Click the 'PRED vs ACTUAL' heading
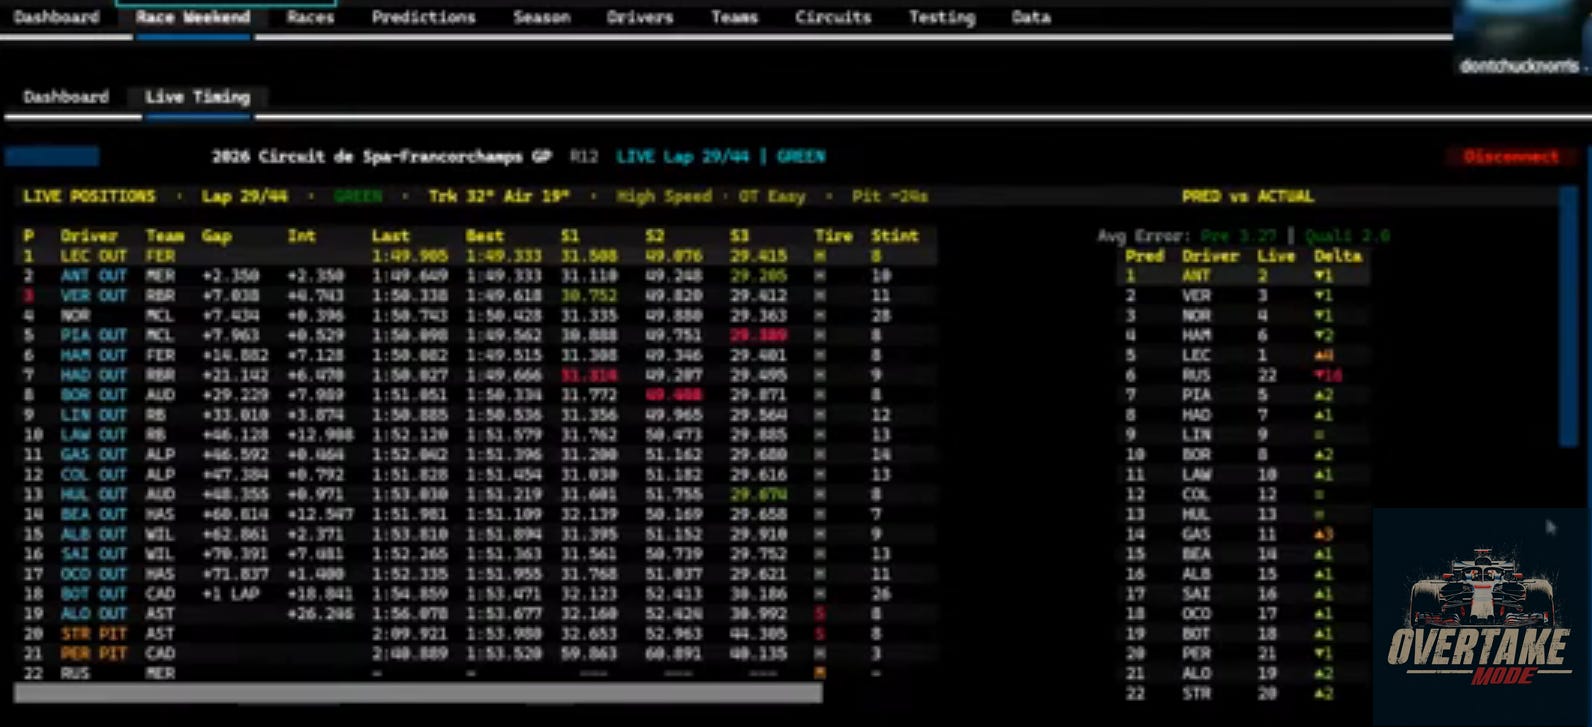The height and width of the screenshot is (727, 1592). pos(1247,196)
